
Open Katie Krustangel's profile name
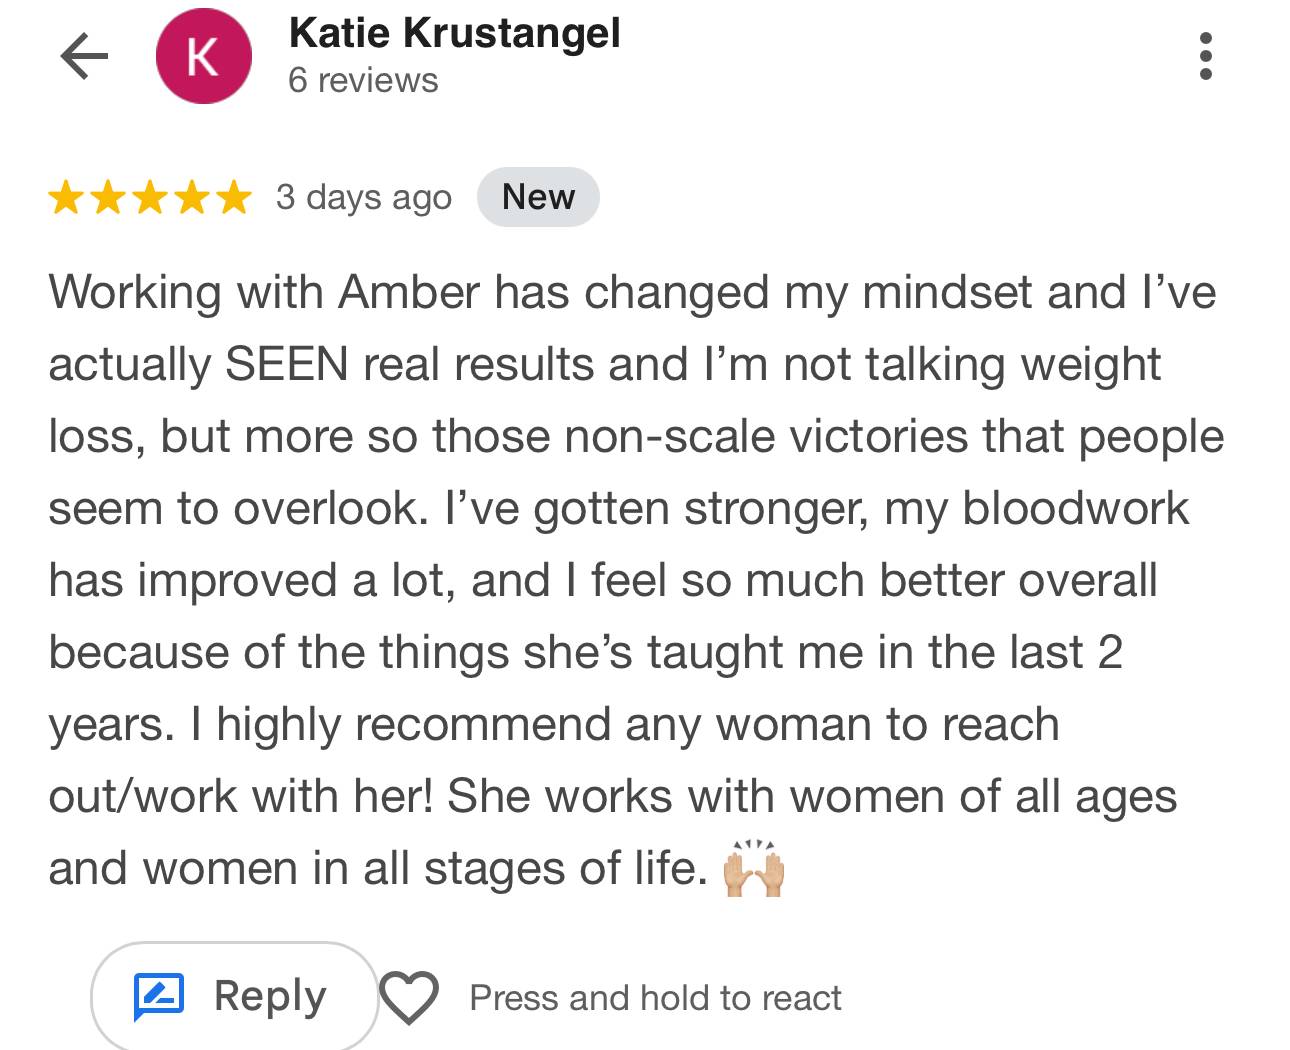(454, 33)
